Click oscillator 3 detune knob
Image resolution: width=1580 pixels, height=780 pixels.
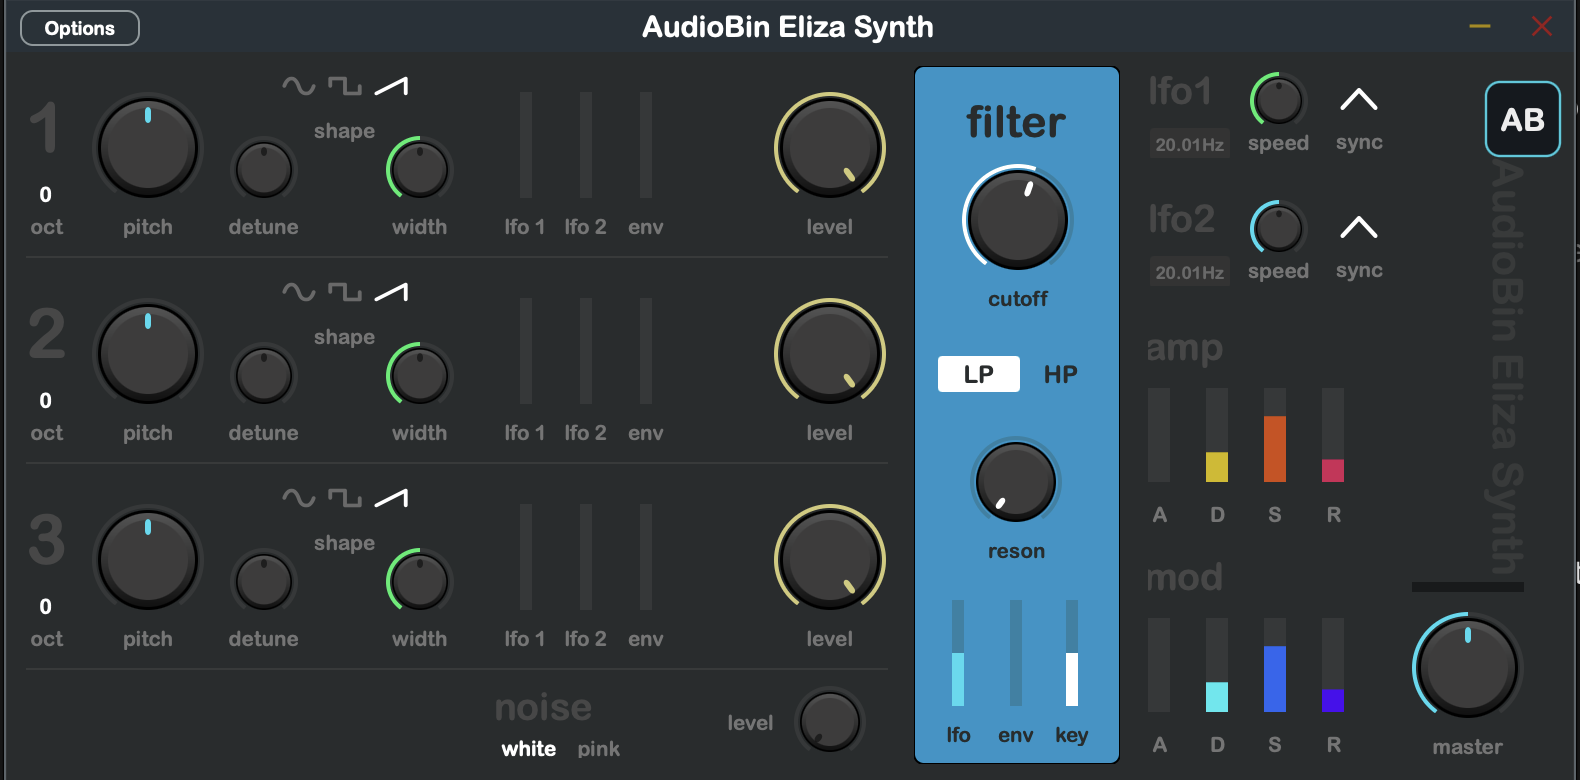pyautogui.click(x=264, y=582)
